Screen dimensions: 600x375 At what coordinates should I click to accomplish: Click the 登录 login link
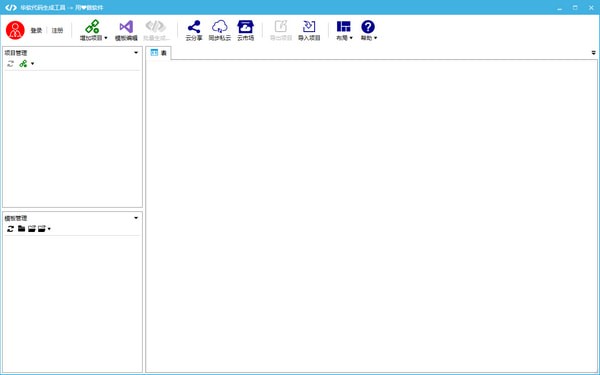tap(36, 30)
